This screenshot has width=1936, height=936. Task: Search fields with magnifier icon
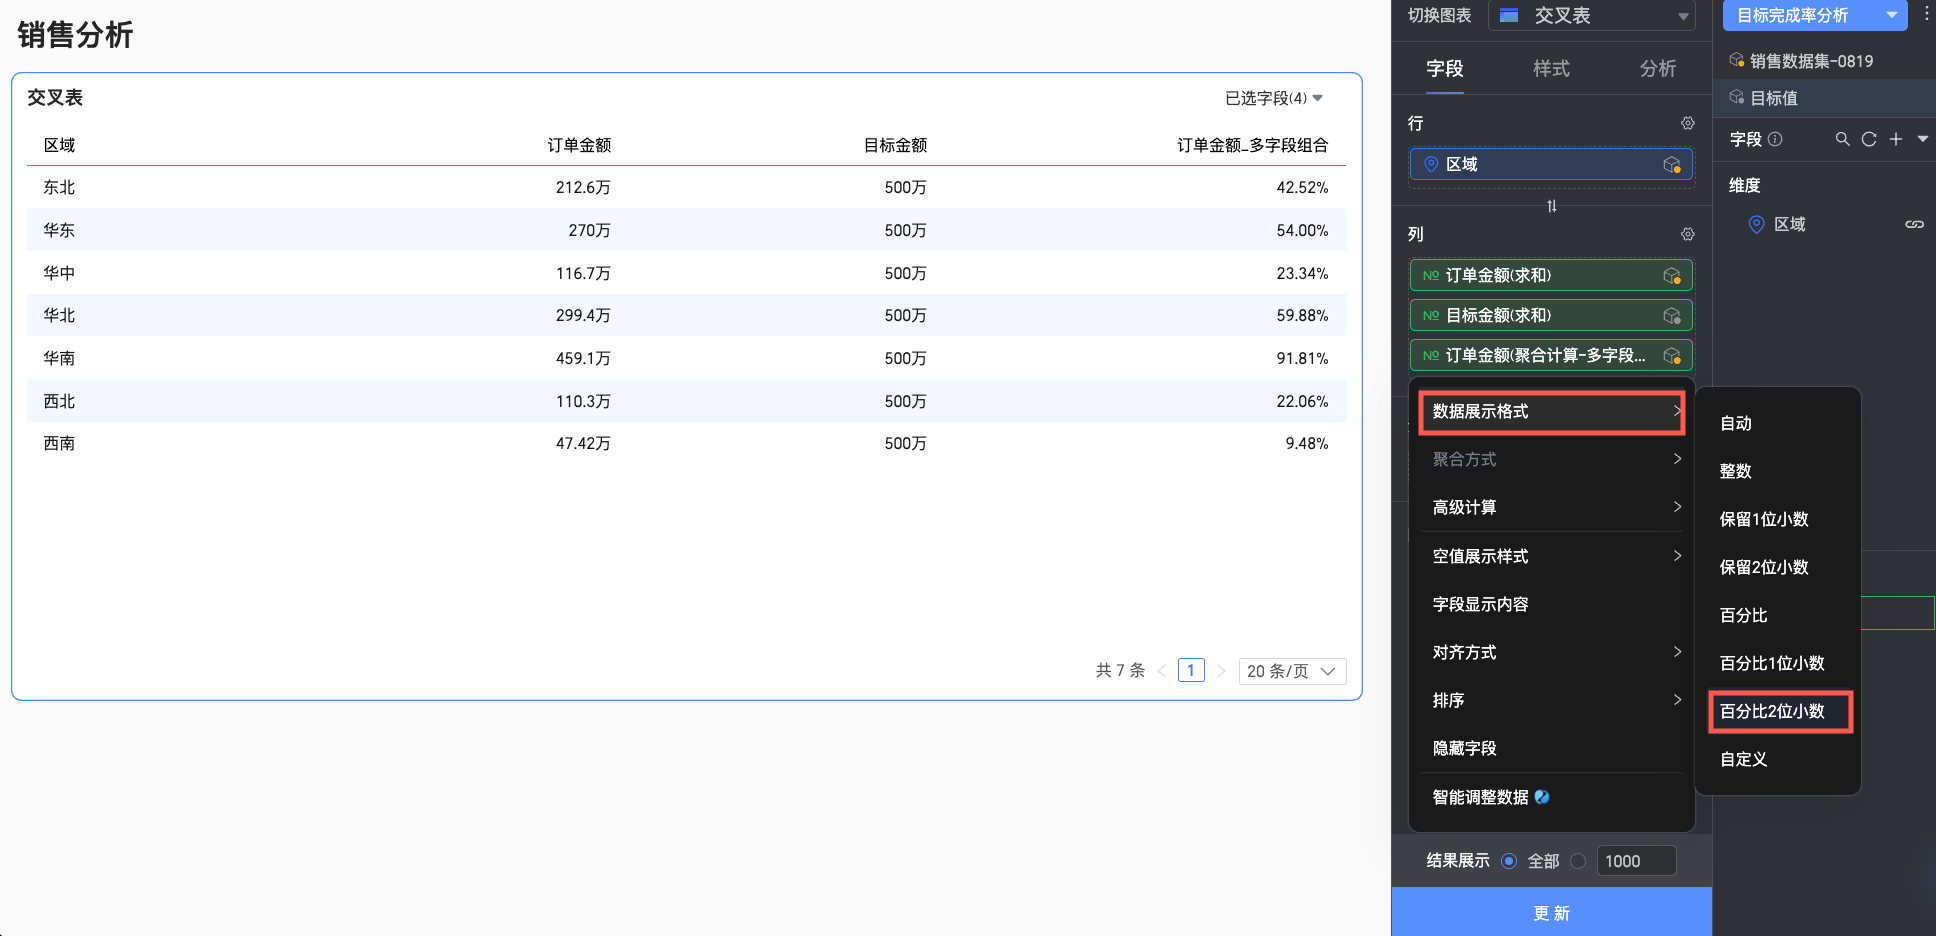tap(1842, 139)
